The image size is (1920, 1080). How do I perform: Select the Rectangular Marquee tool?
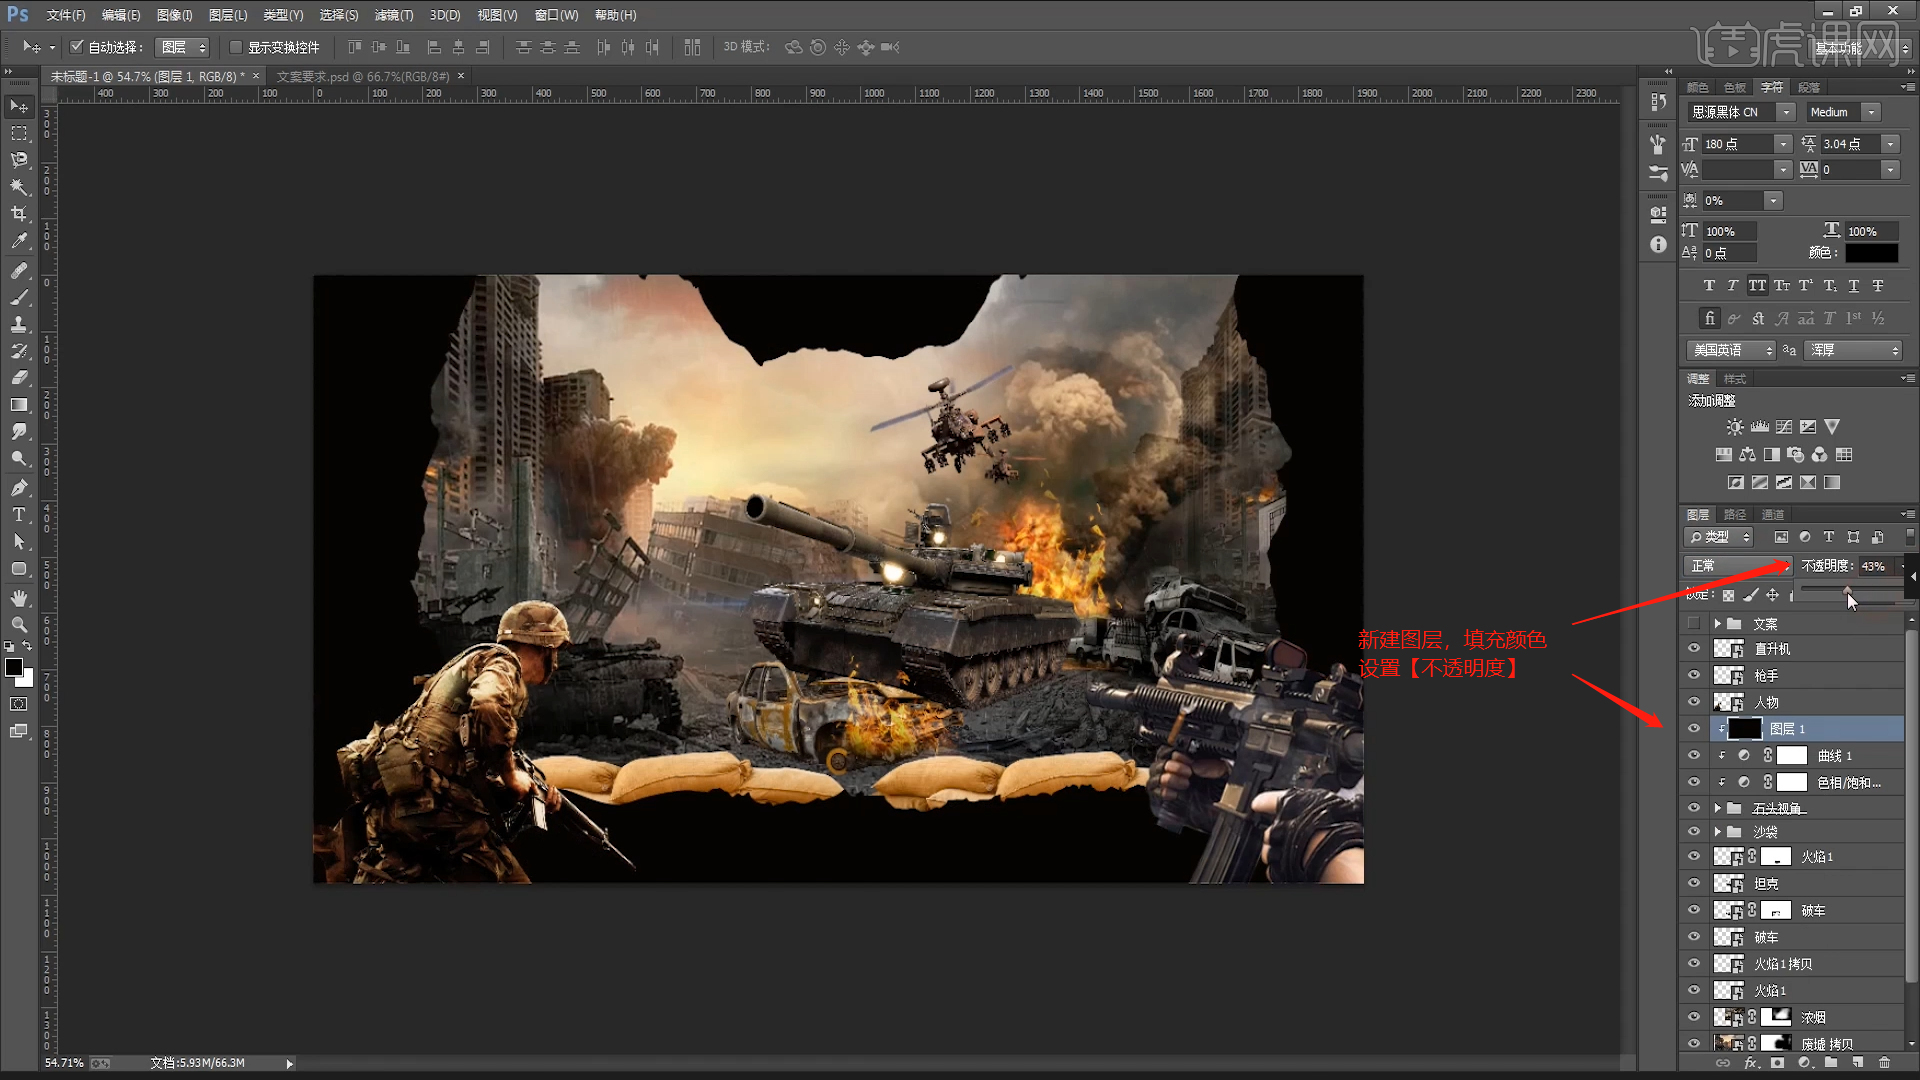pyautogui.click(x=19, y=133)
